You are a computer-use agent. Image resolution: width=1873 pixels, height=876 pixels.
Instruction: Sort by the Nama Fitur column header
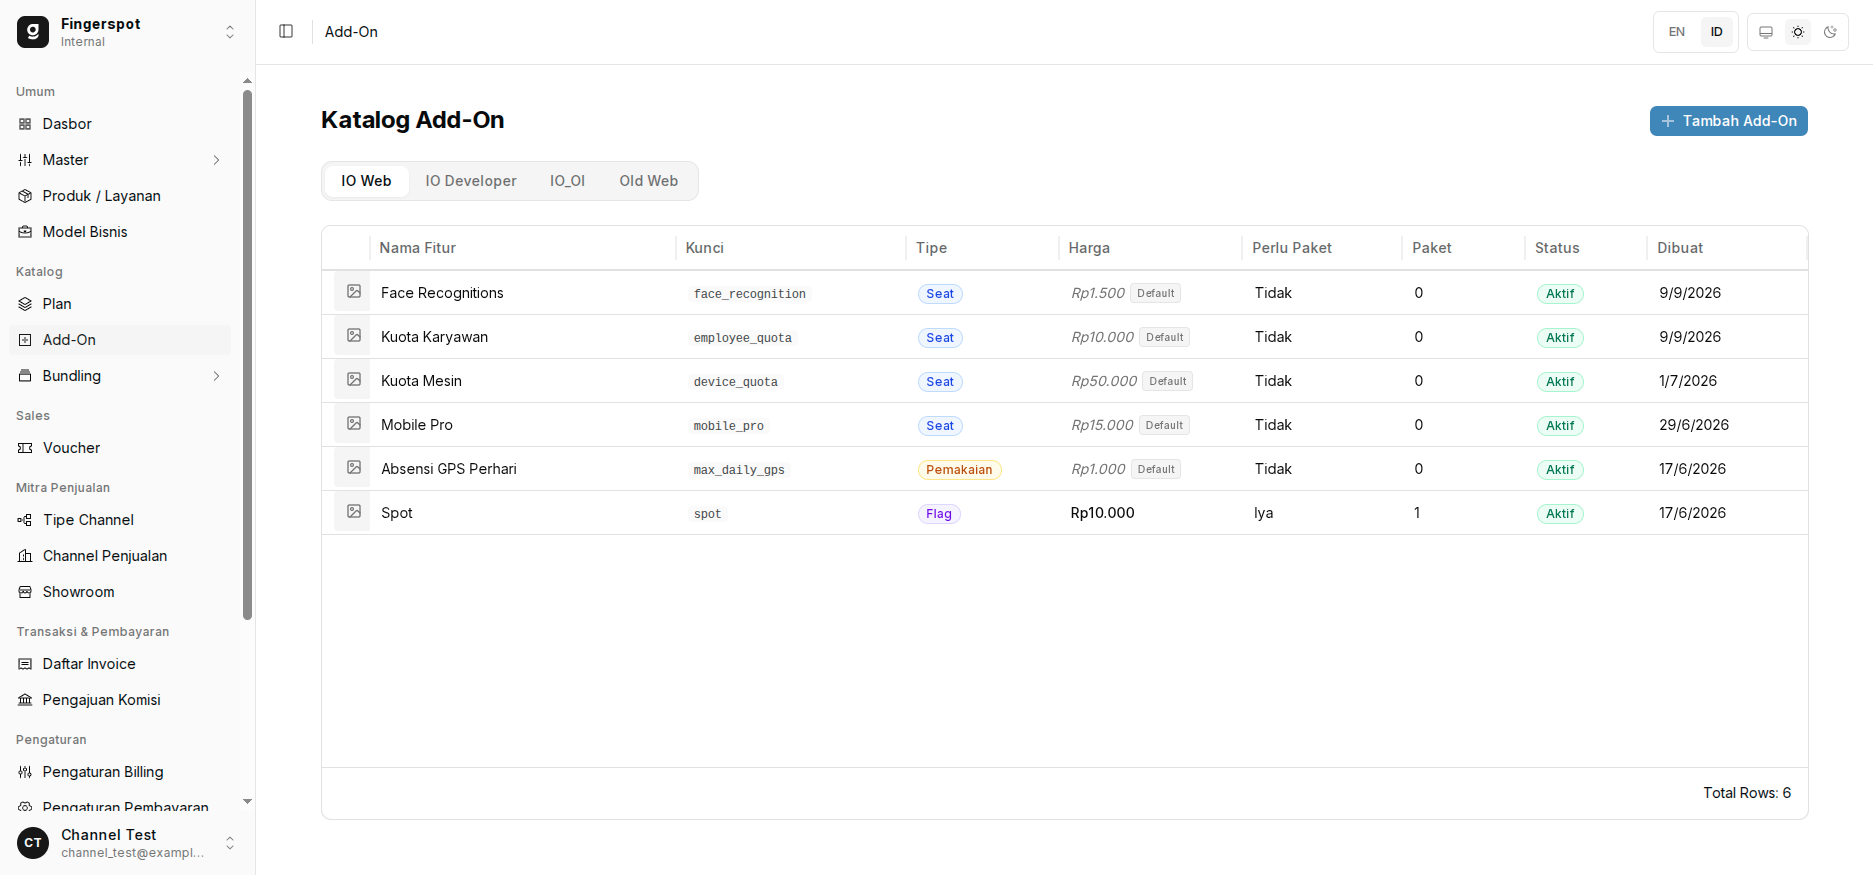pos(418,248)
